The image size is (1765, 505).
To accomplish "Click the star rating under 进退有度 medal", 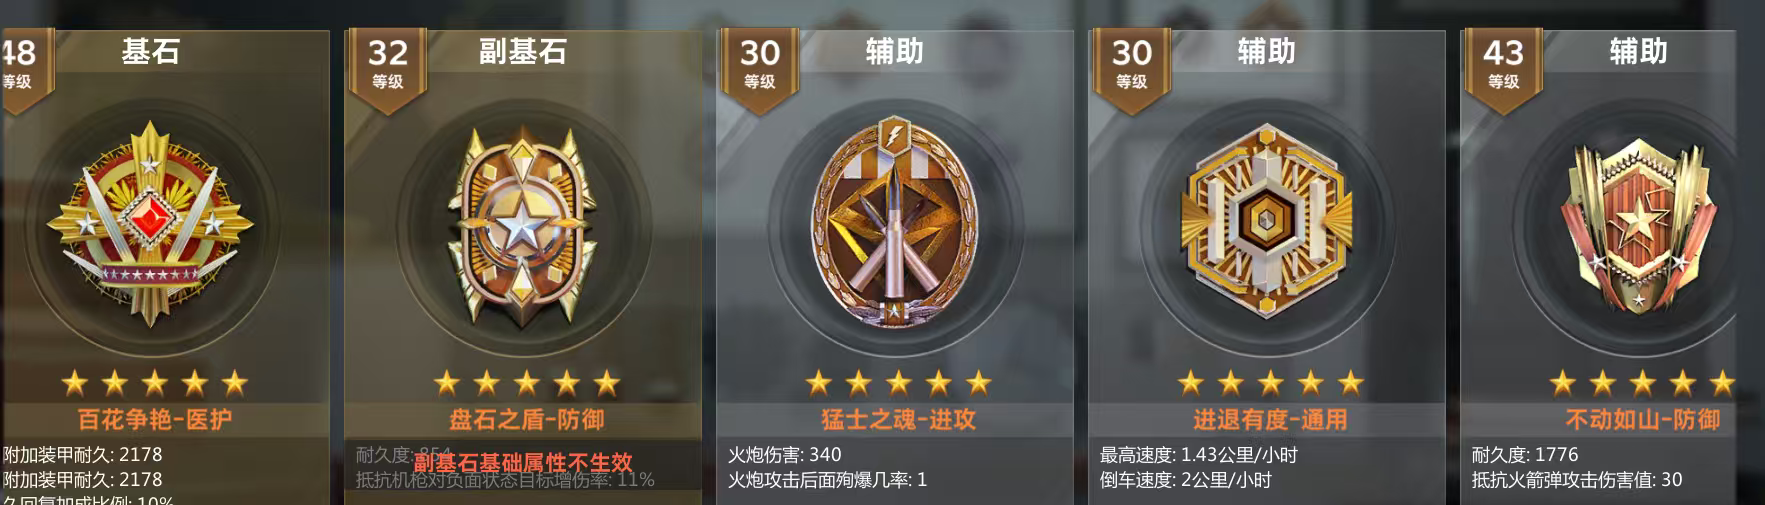I will (x=1270, y=382).
